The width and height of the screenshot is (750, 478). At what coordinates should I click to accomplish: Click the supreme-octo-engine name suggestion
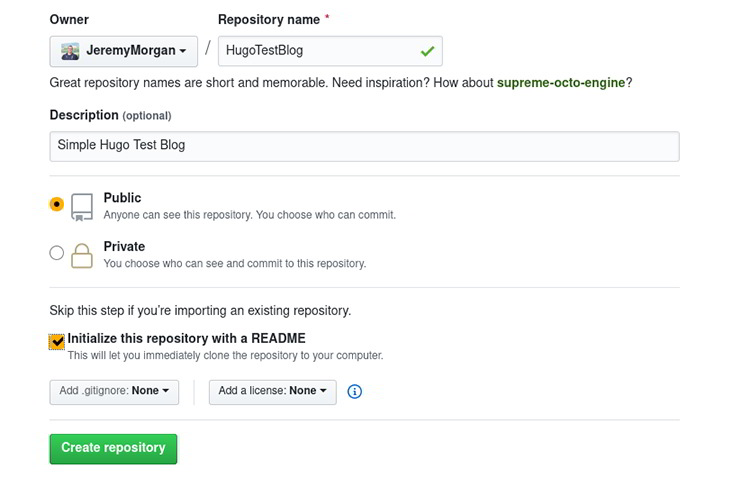coord(564,82)
